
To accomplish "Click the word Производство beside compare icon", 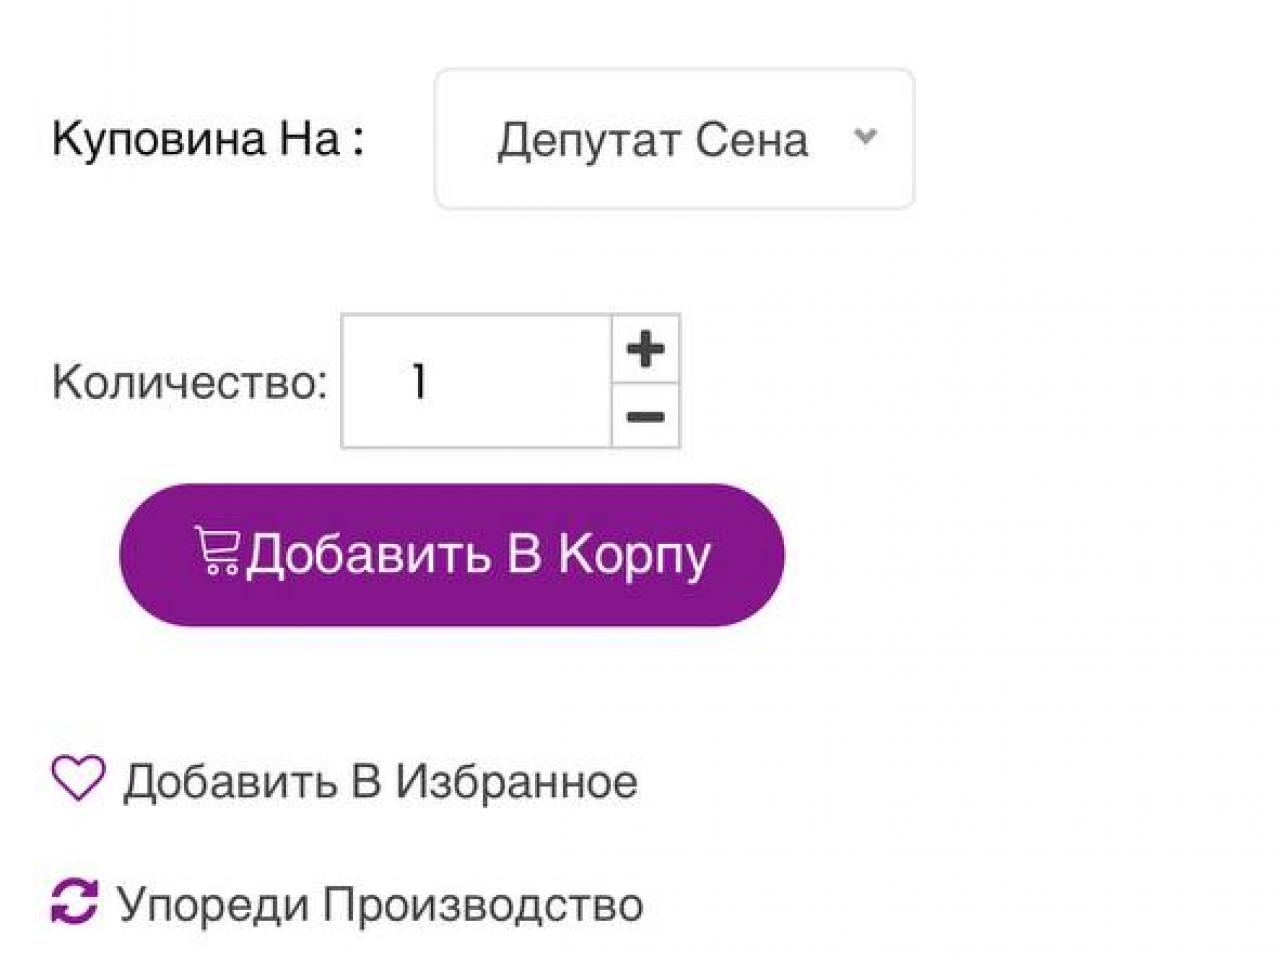I will (483, 905).
